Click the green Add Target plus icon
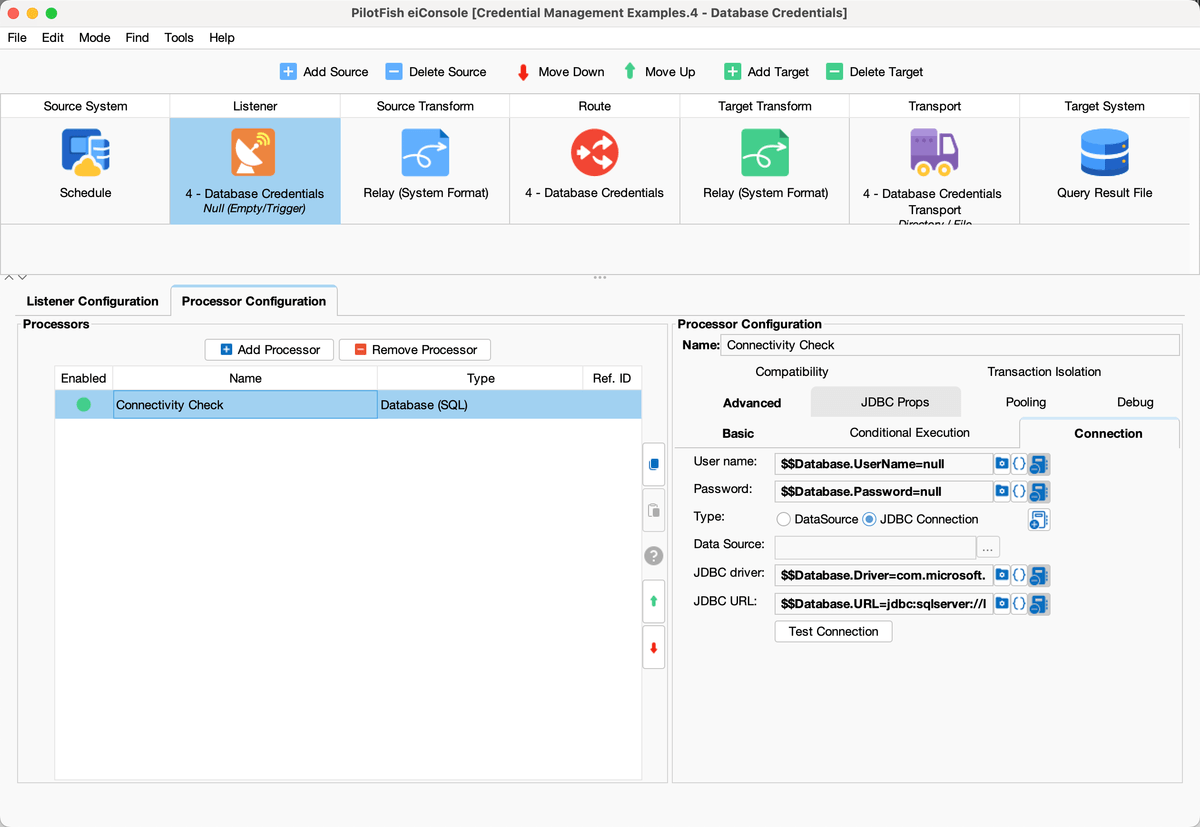1200x827 pixels. tap(732, 72)
